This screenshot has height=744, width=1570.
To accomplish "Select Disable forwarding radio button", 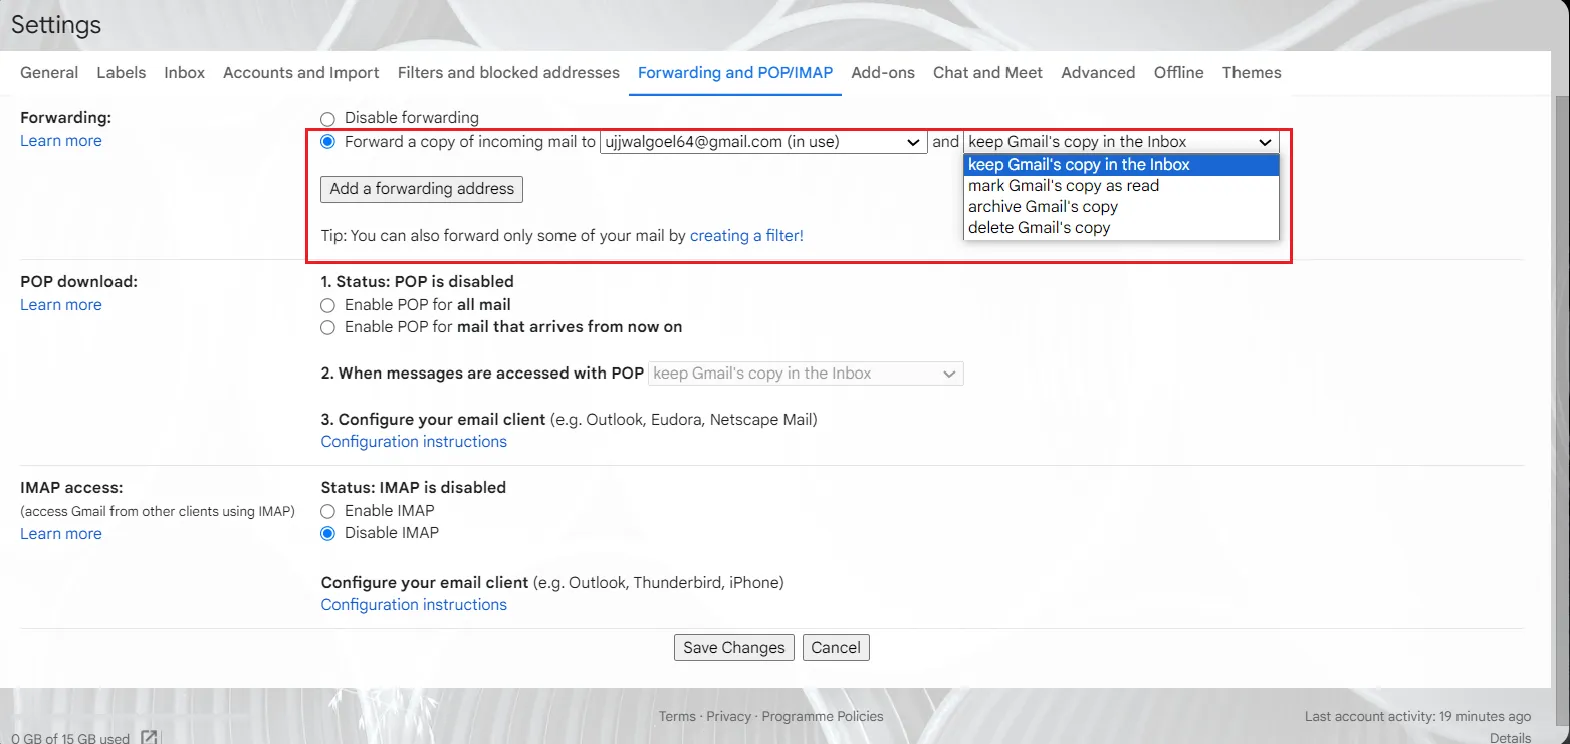I will [327, 119].
